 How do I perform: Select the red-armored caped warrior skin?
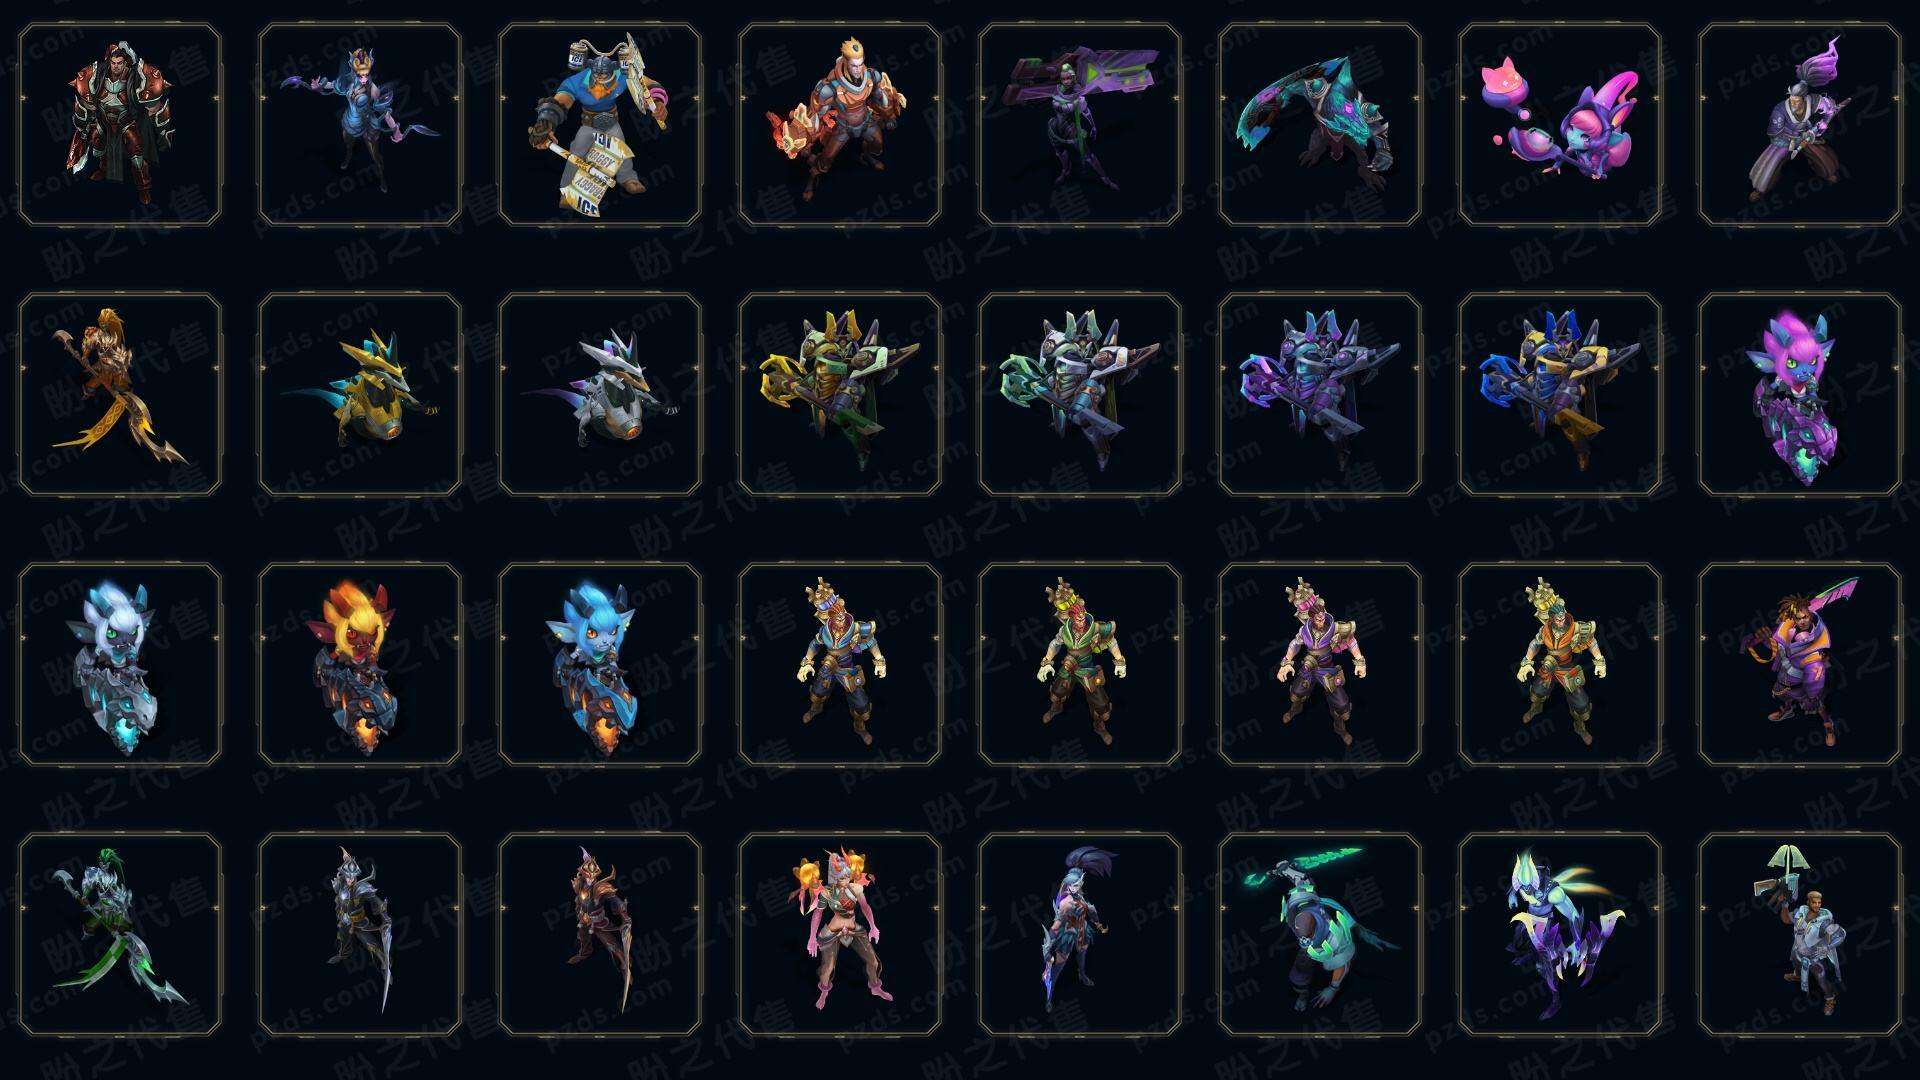pyautogui.click(x=120, y=125)
